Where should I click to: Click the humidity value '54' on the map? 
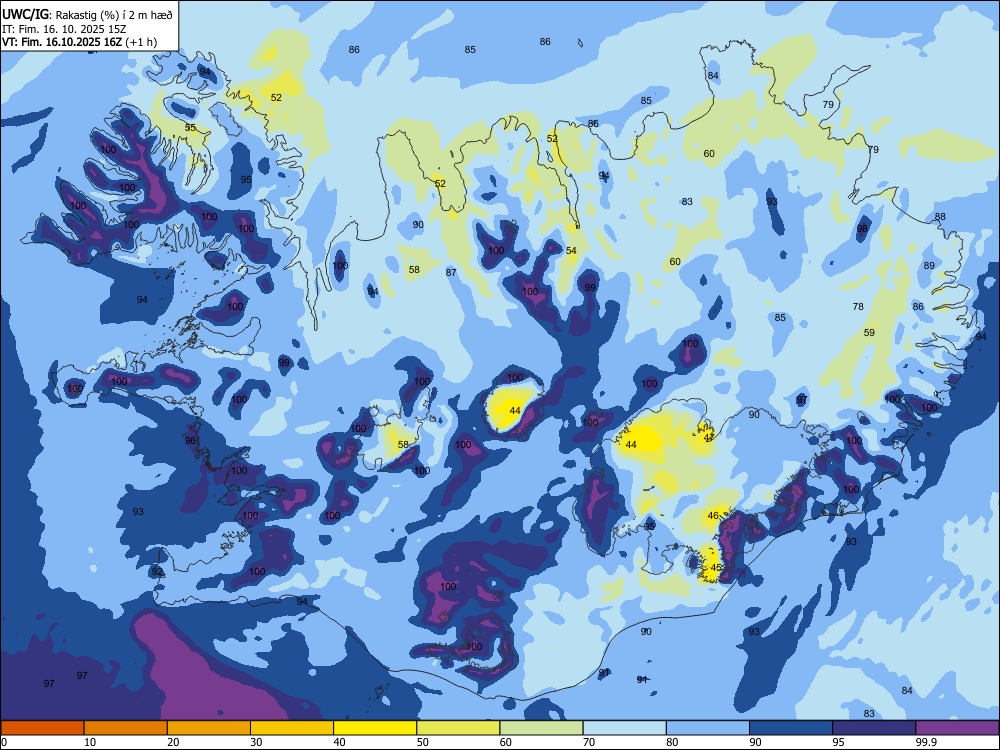pos(571,251)
